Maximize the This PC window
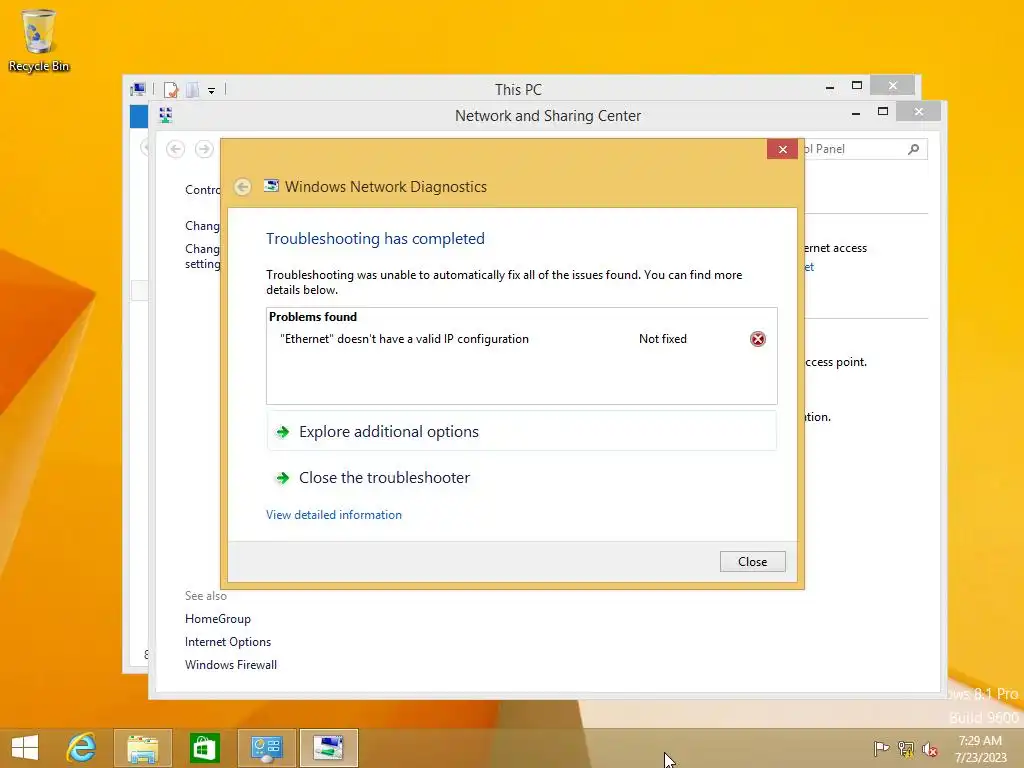 click(857, 86)
